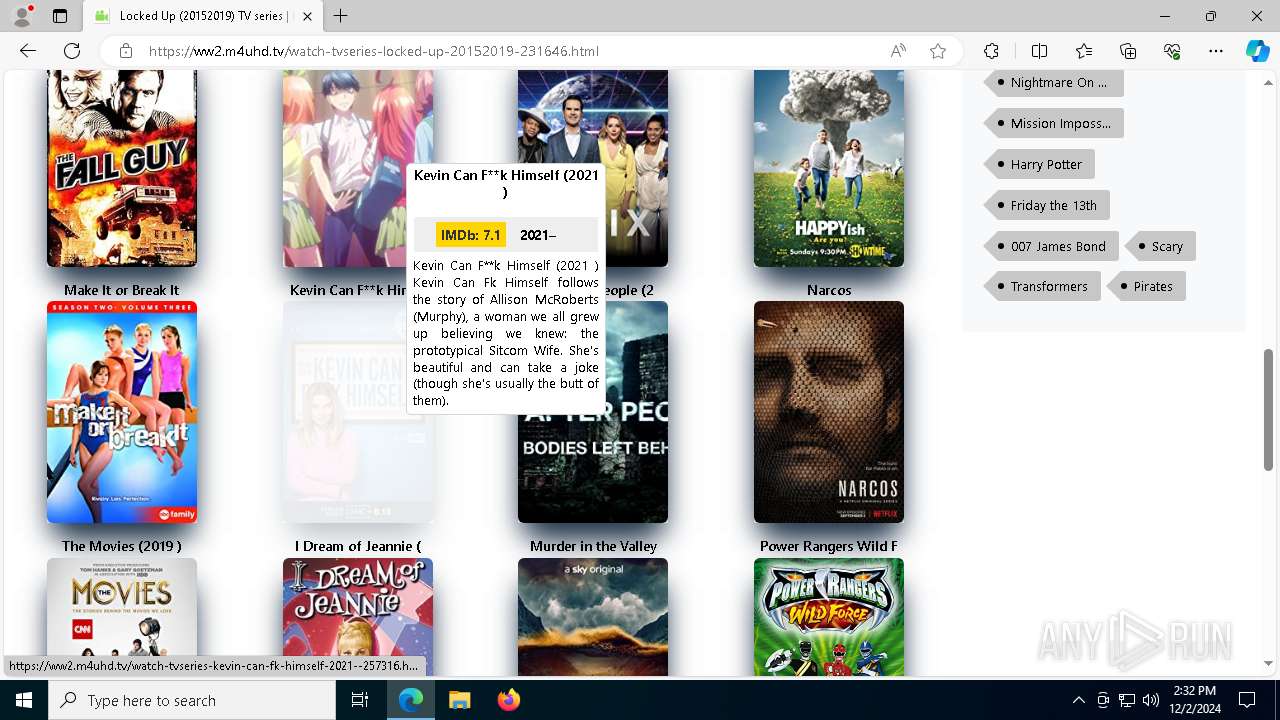Image resolution: width=1280 pixels, height=720 pixels.
Task: Show hidden system tray icons
Action: click(x=1078, y=700)
